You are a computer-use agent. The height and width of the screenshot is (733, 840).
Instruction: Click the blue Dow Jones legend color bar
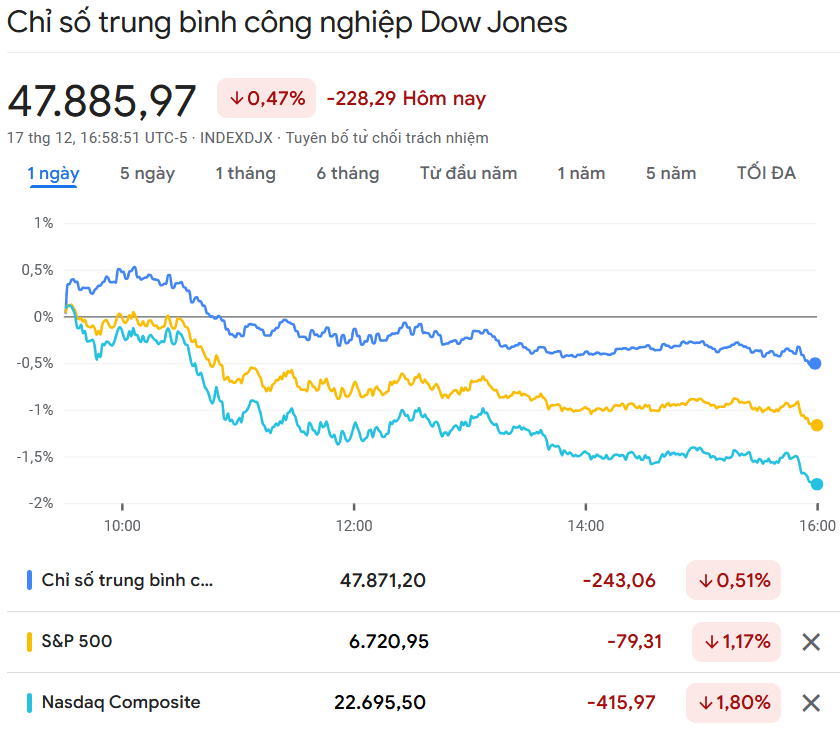click(30, 580)
